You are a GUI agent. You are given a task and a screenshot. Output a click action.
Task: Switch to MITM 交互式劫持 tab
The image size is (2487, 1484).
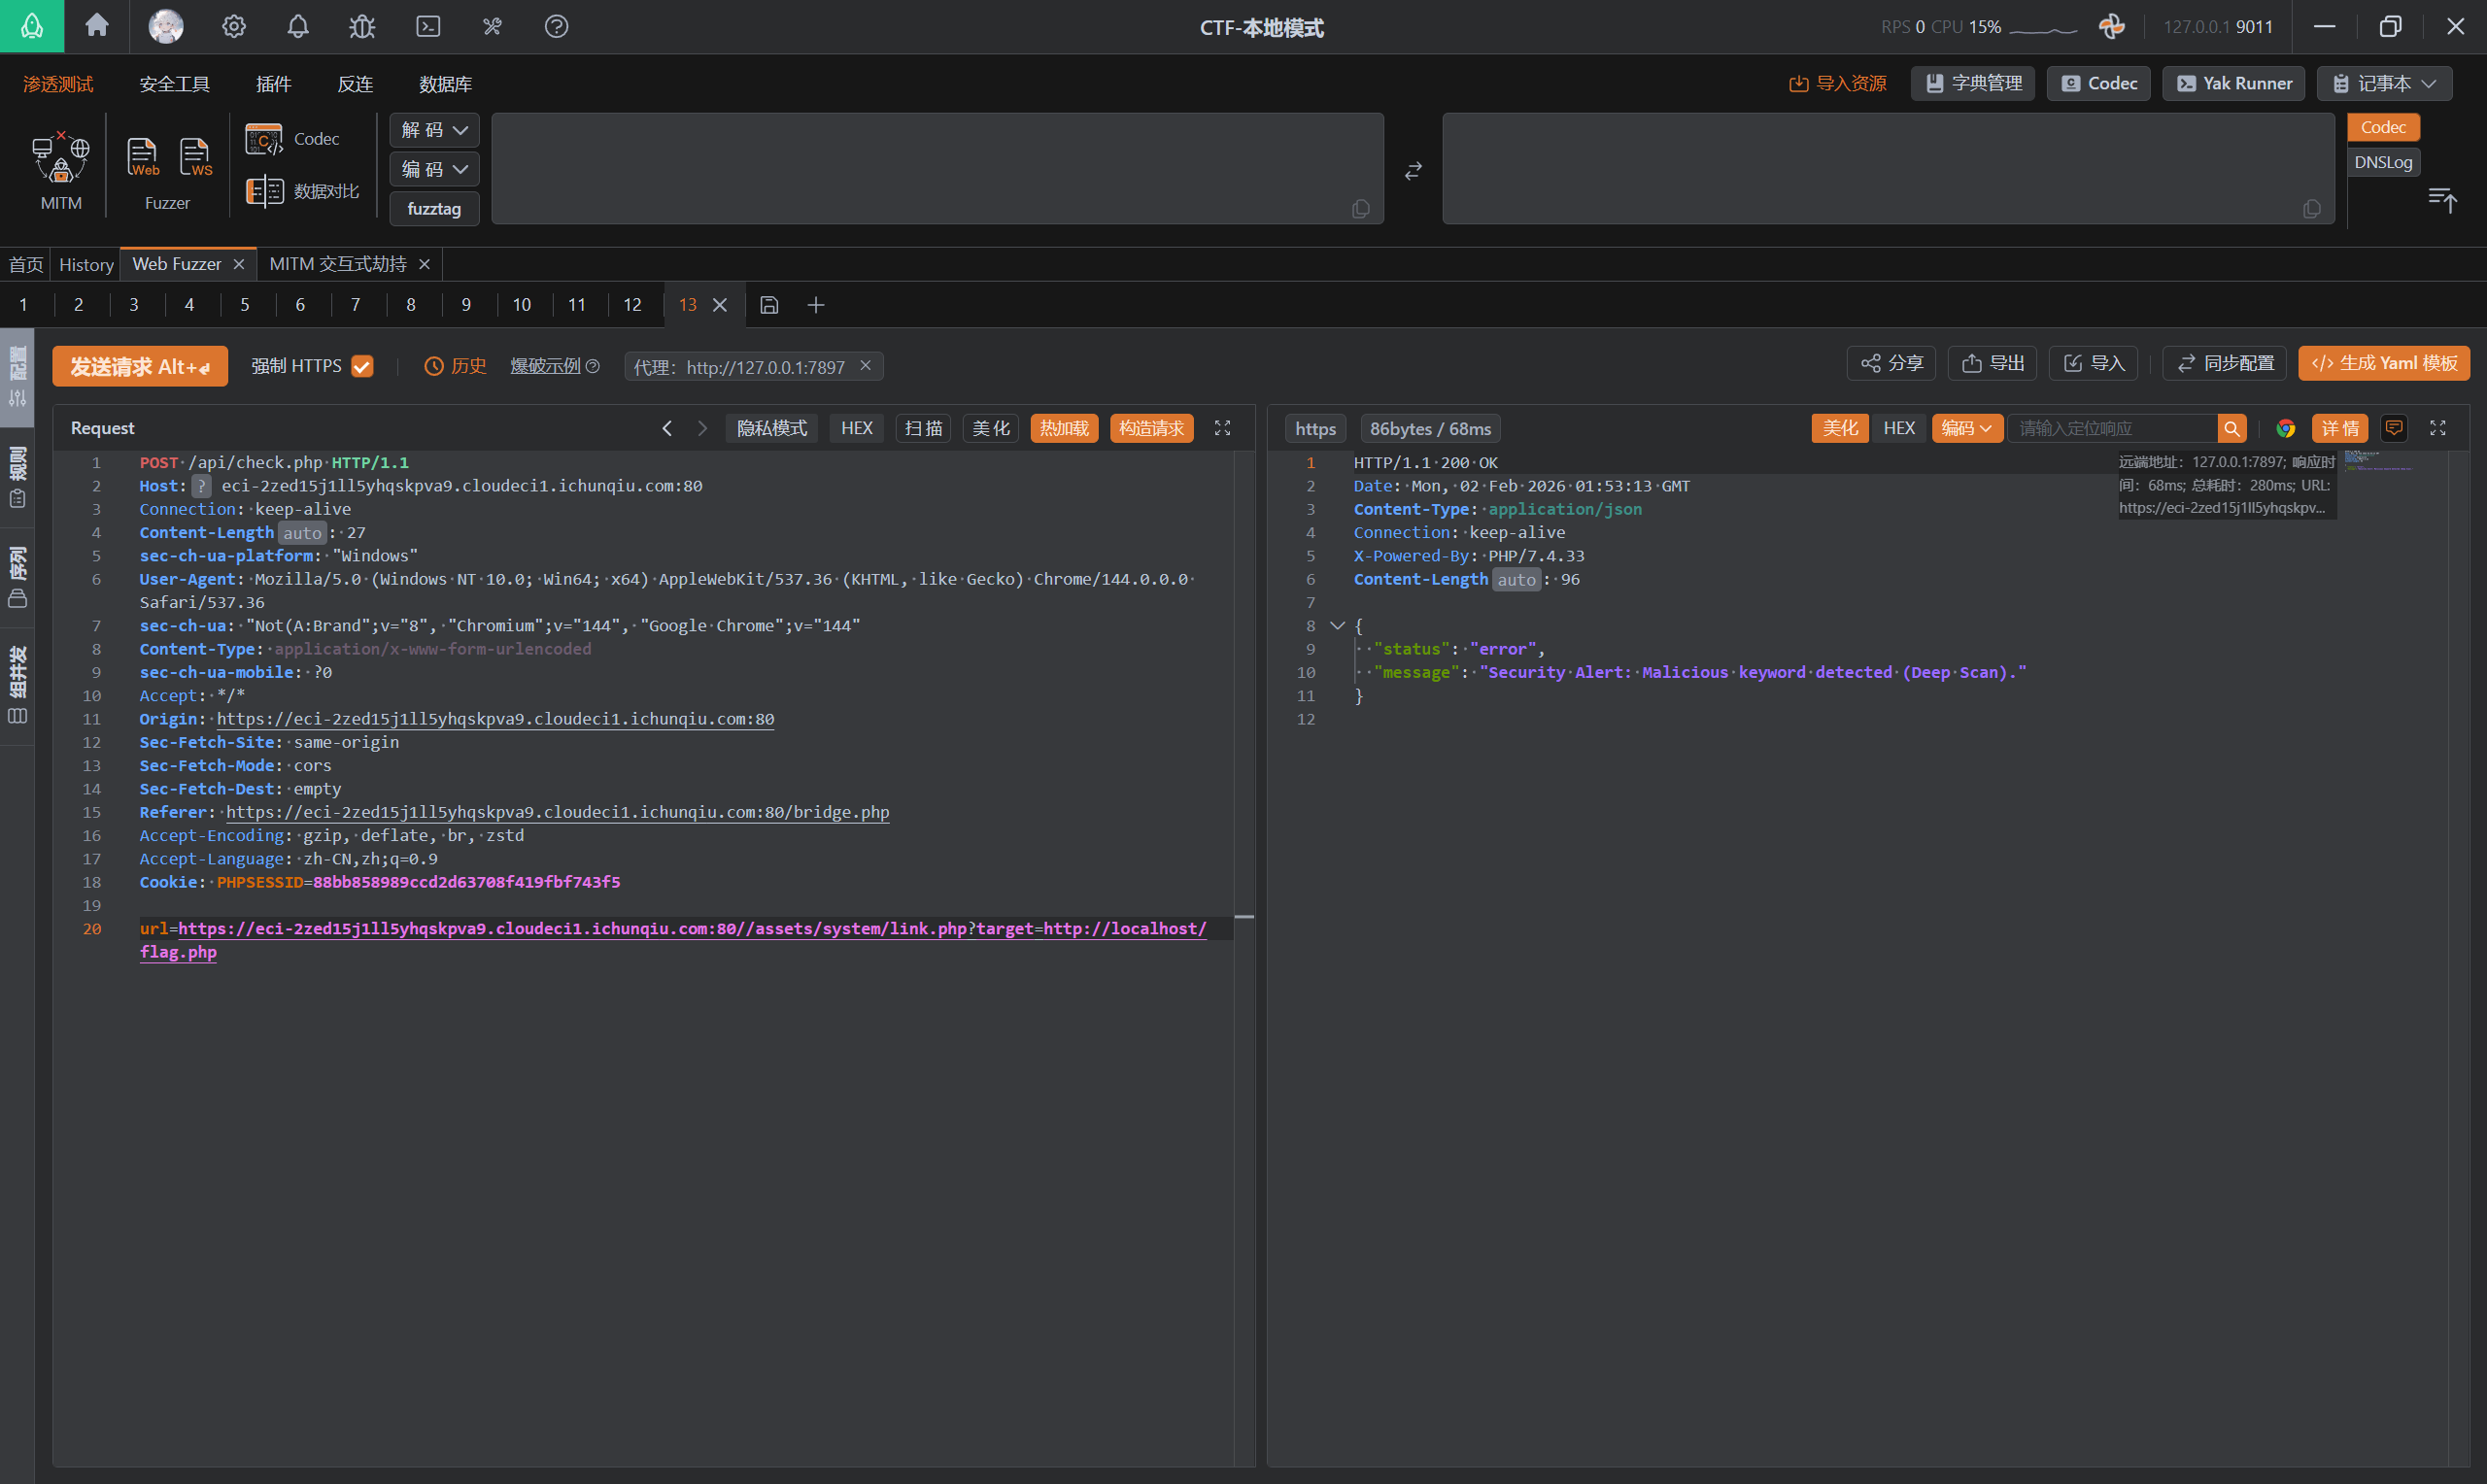pos(338,264)
